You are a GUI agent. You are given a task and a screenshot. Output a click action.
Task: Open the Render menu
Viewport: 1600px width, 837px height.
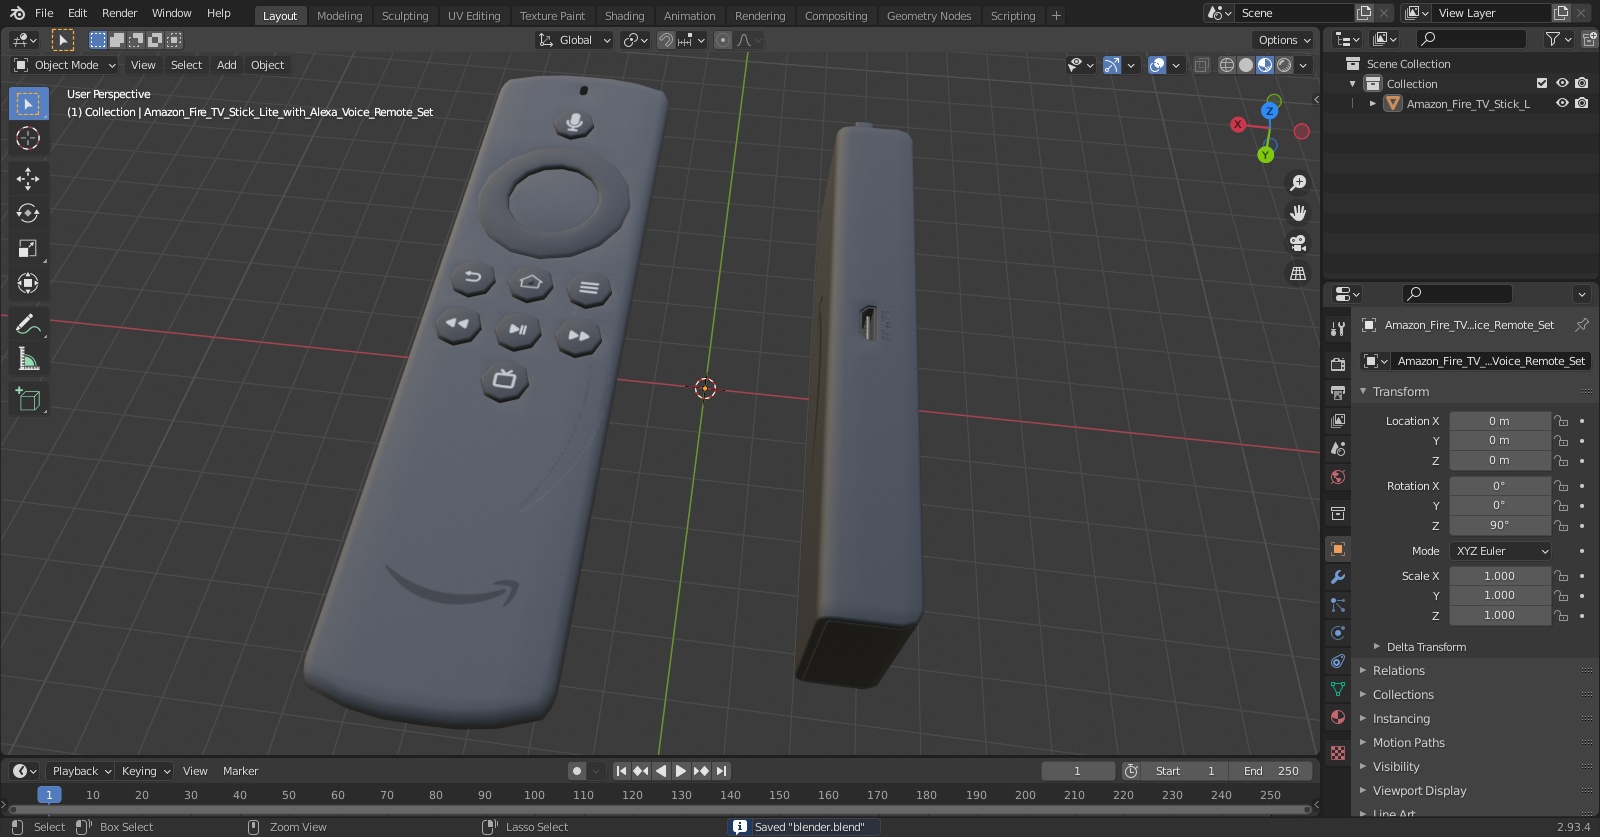(x=119, y=13)
